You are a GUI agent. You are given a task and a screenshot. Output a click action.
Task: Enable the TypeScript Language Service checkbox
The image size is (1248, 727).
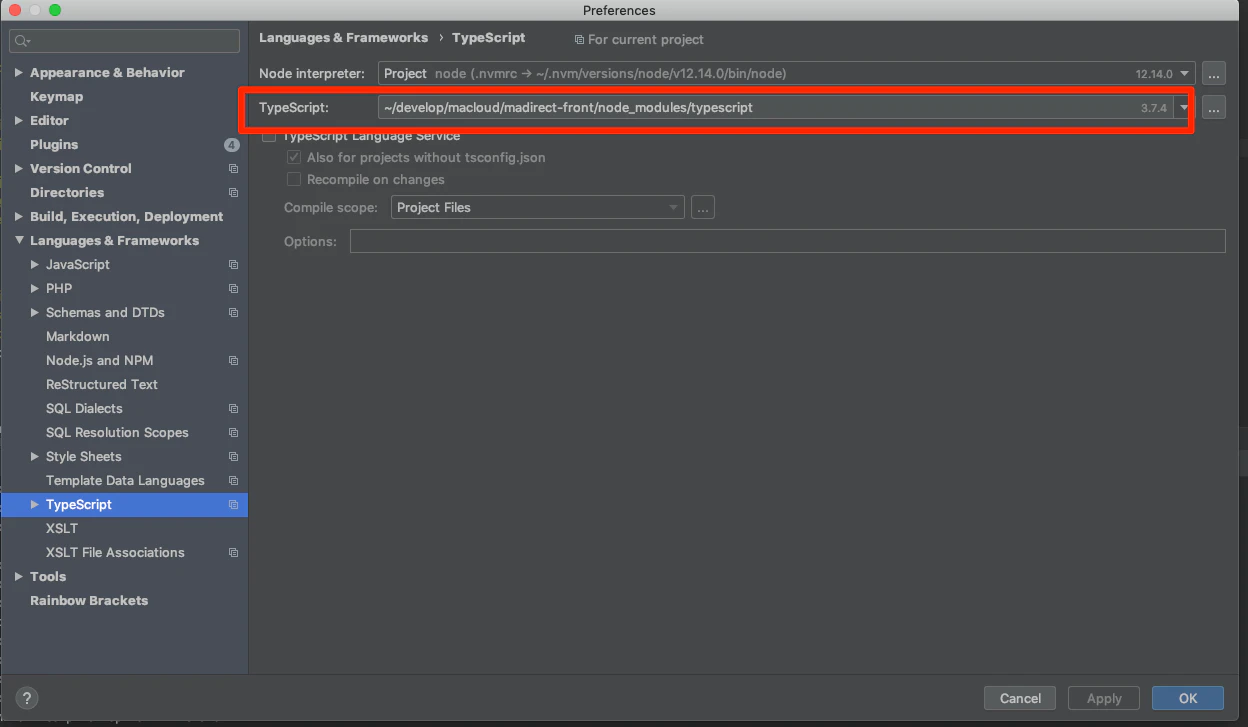coord(268,136)
